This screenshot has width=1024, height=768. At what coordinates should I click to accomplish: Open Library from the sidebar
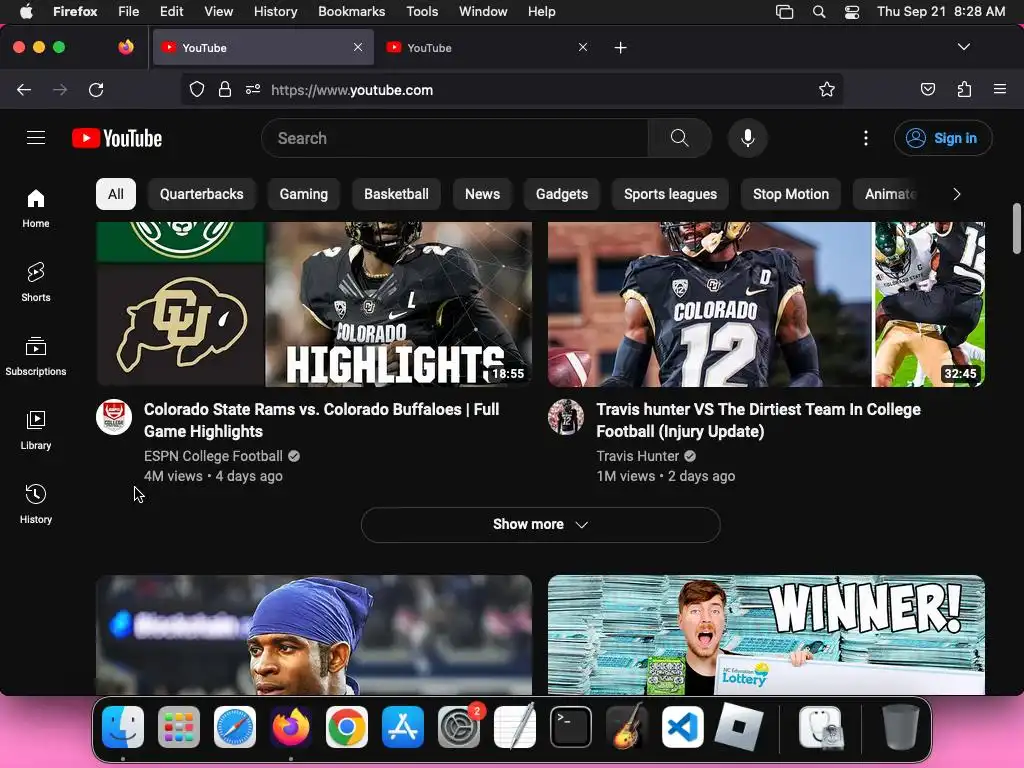(36, 430)
